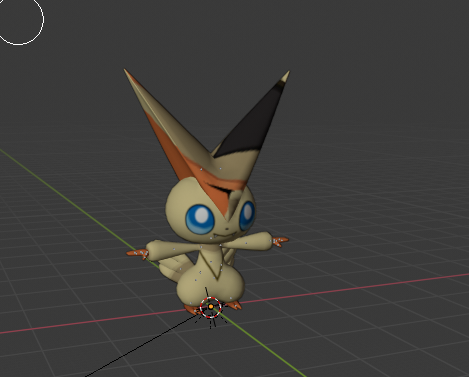Select the outstretched right arm
Image resolution: width=469 pixels, height=377 pixels.
click(x=249, y=241)
